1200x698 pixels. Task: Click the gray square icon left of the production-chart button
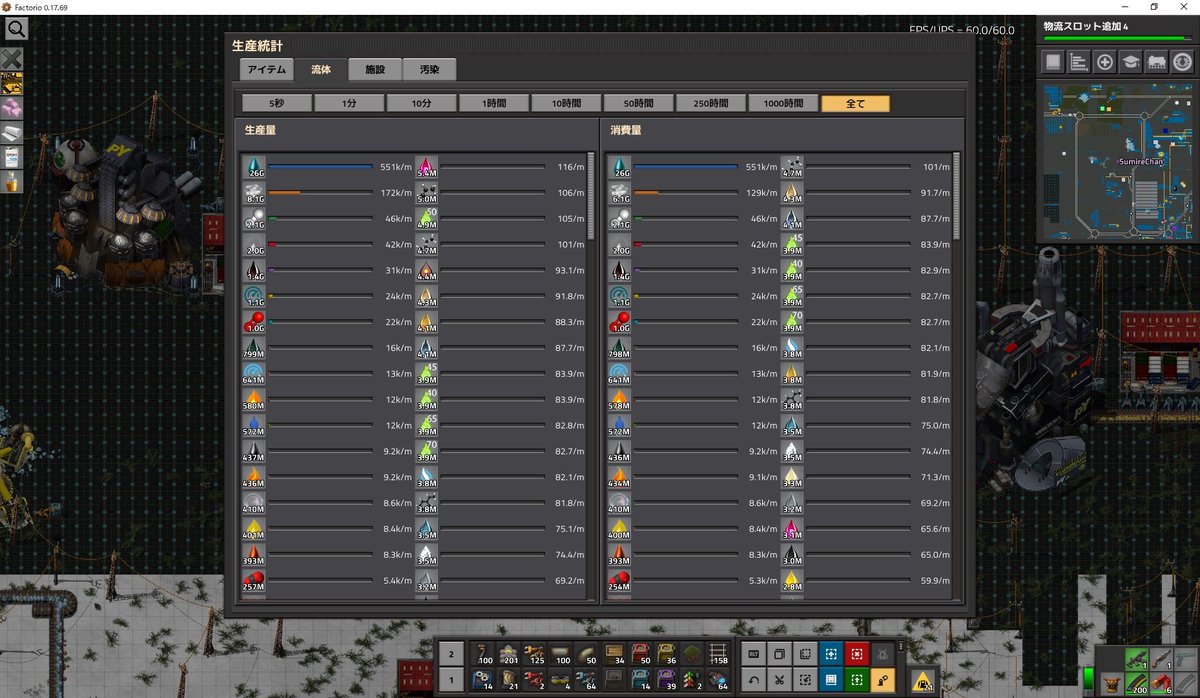pos(1053,62)
